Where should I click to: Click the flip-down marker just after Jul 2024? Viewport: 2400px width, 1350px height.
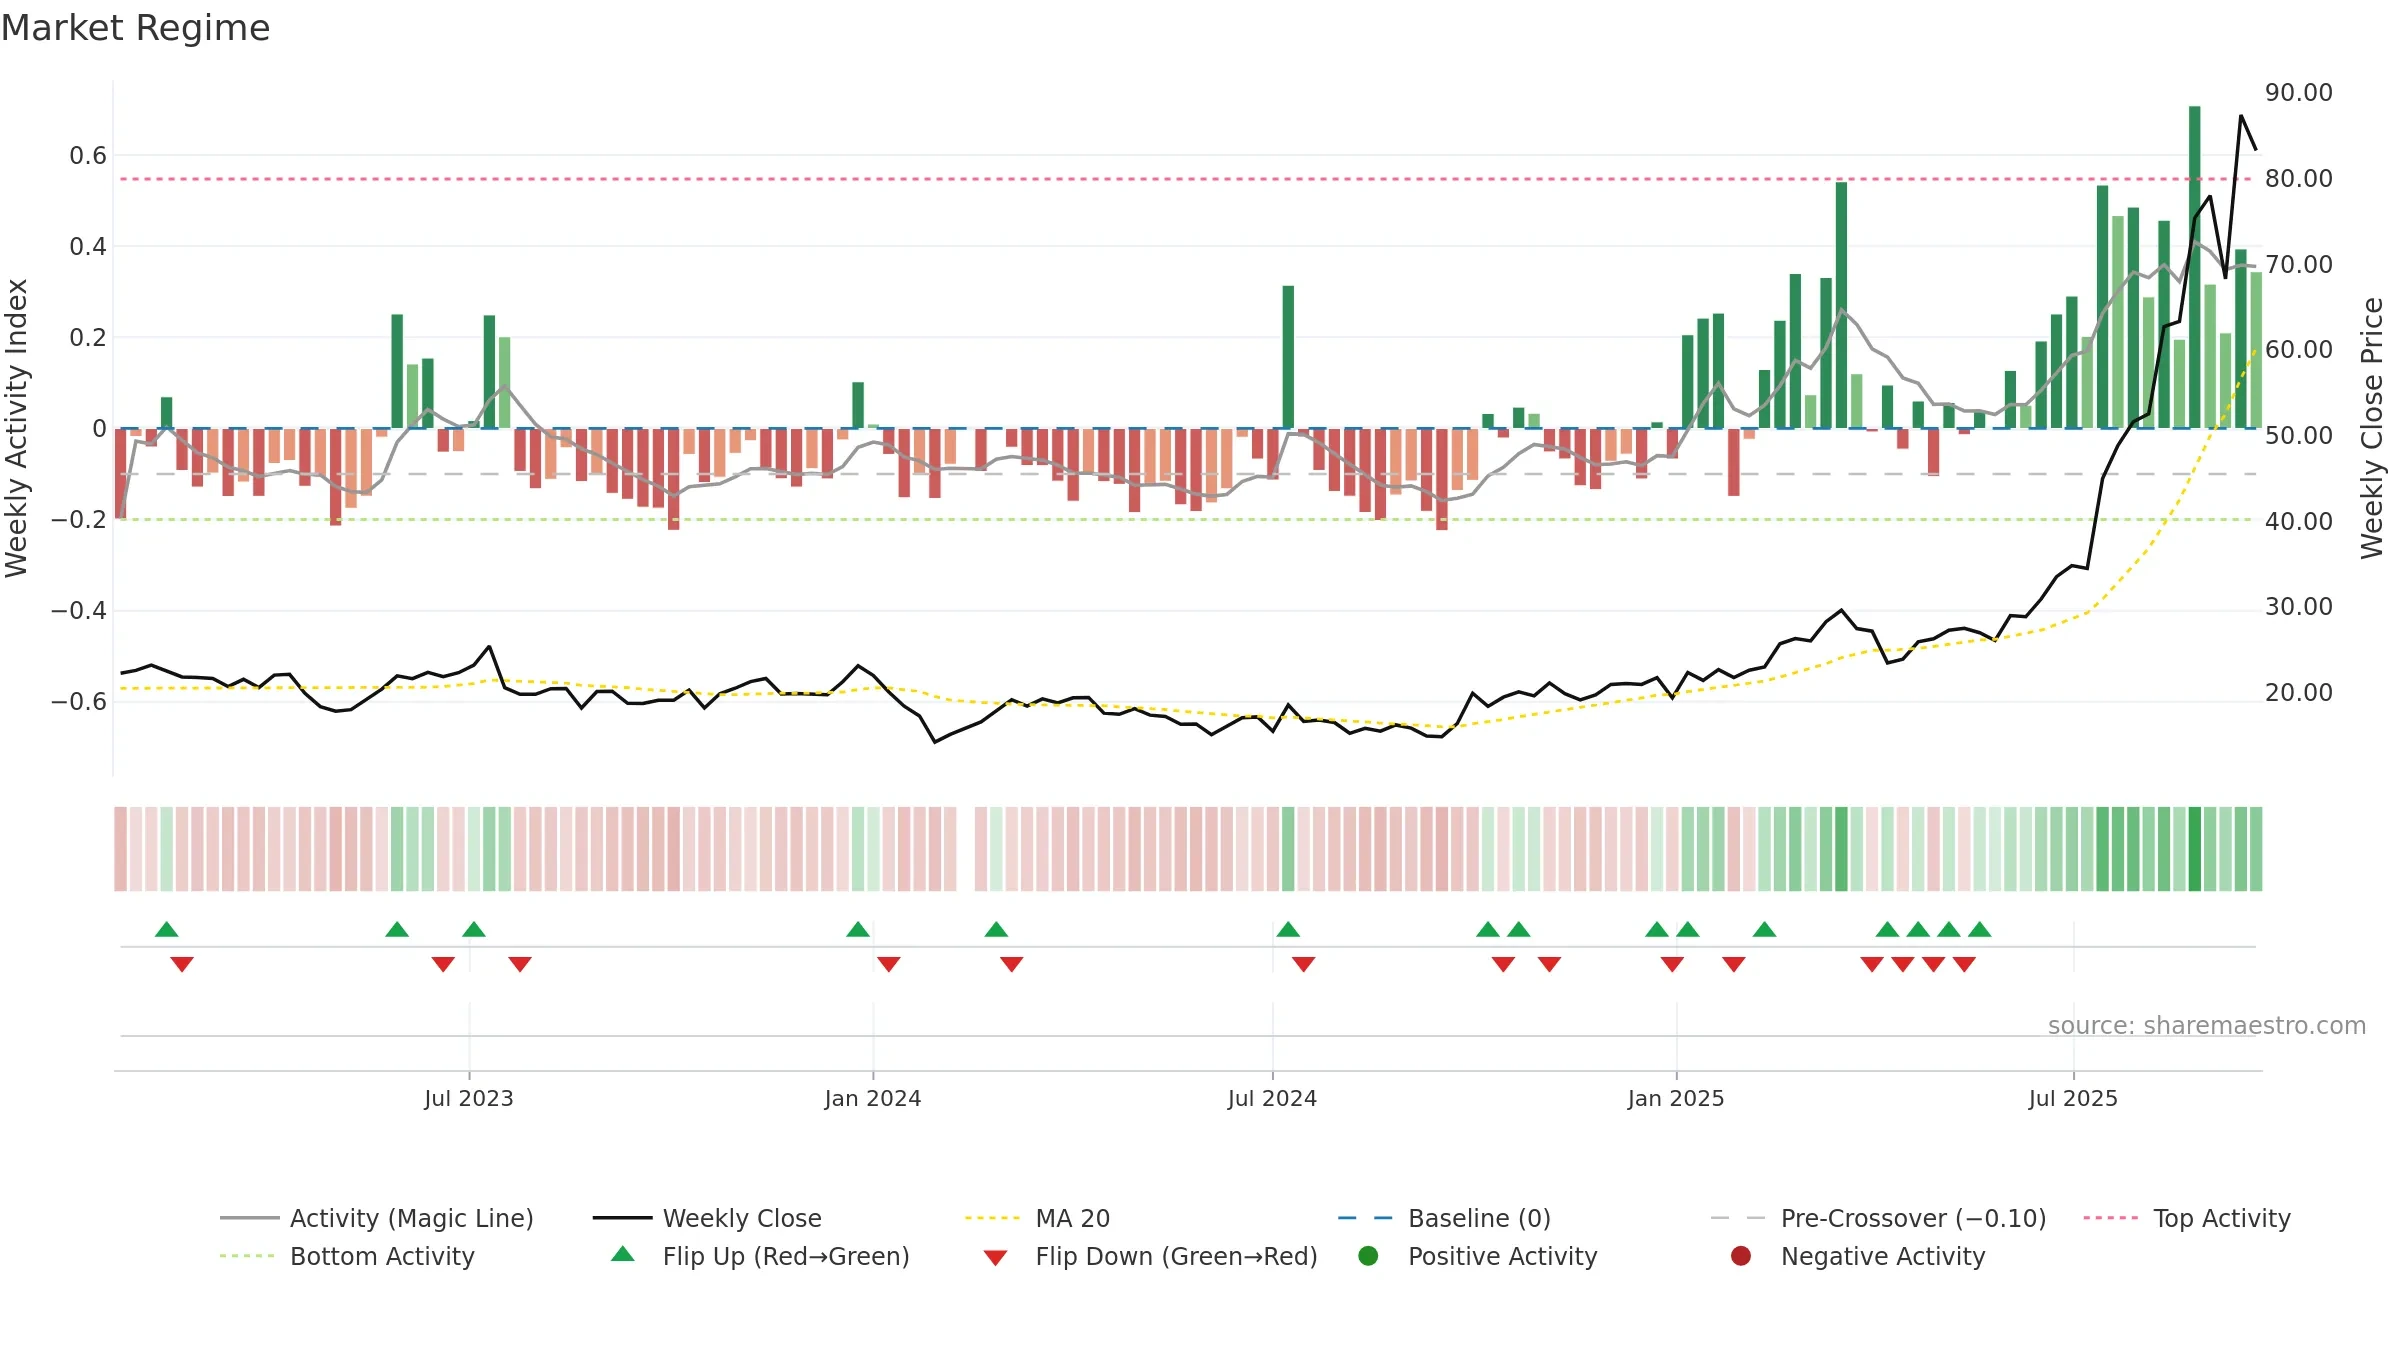point(1303,964)
